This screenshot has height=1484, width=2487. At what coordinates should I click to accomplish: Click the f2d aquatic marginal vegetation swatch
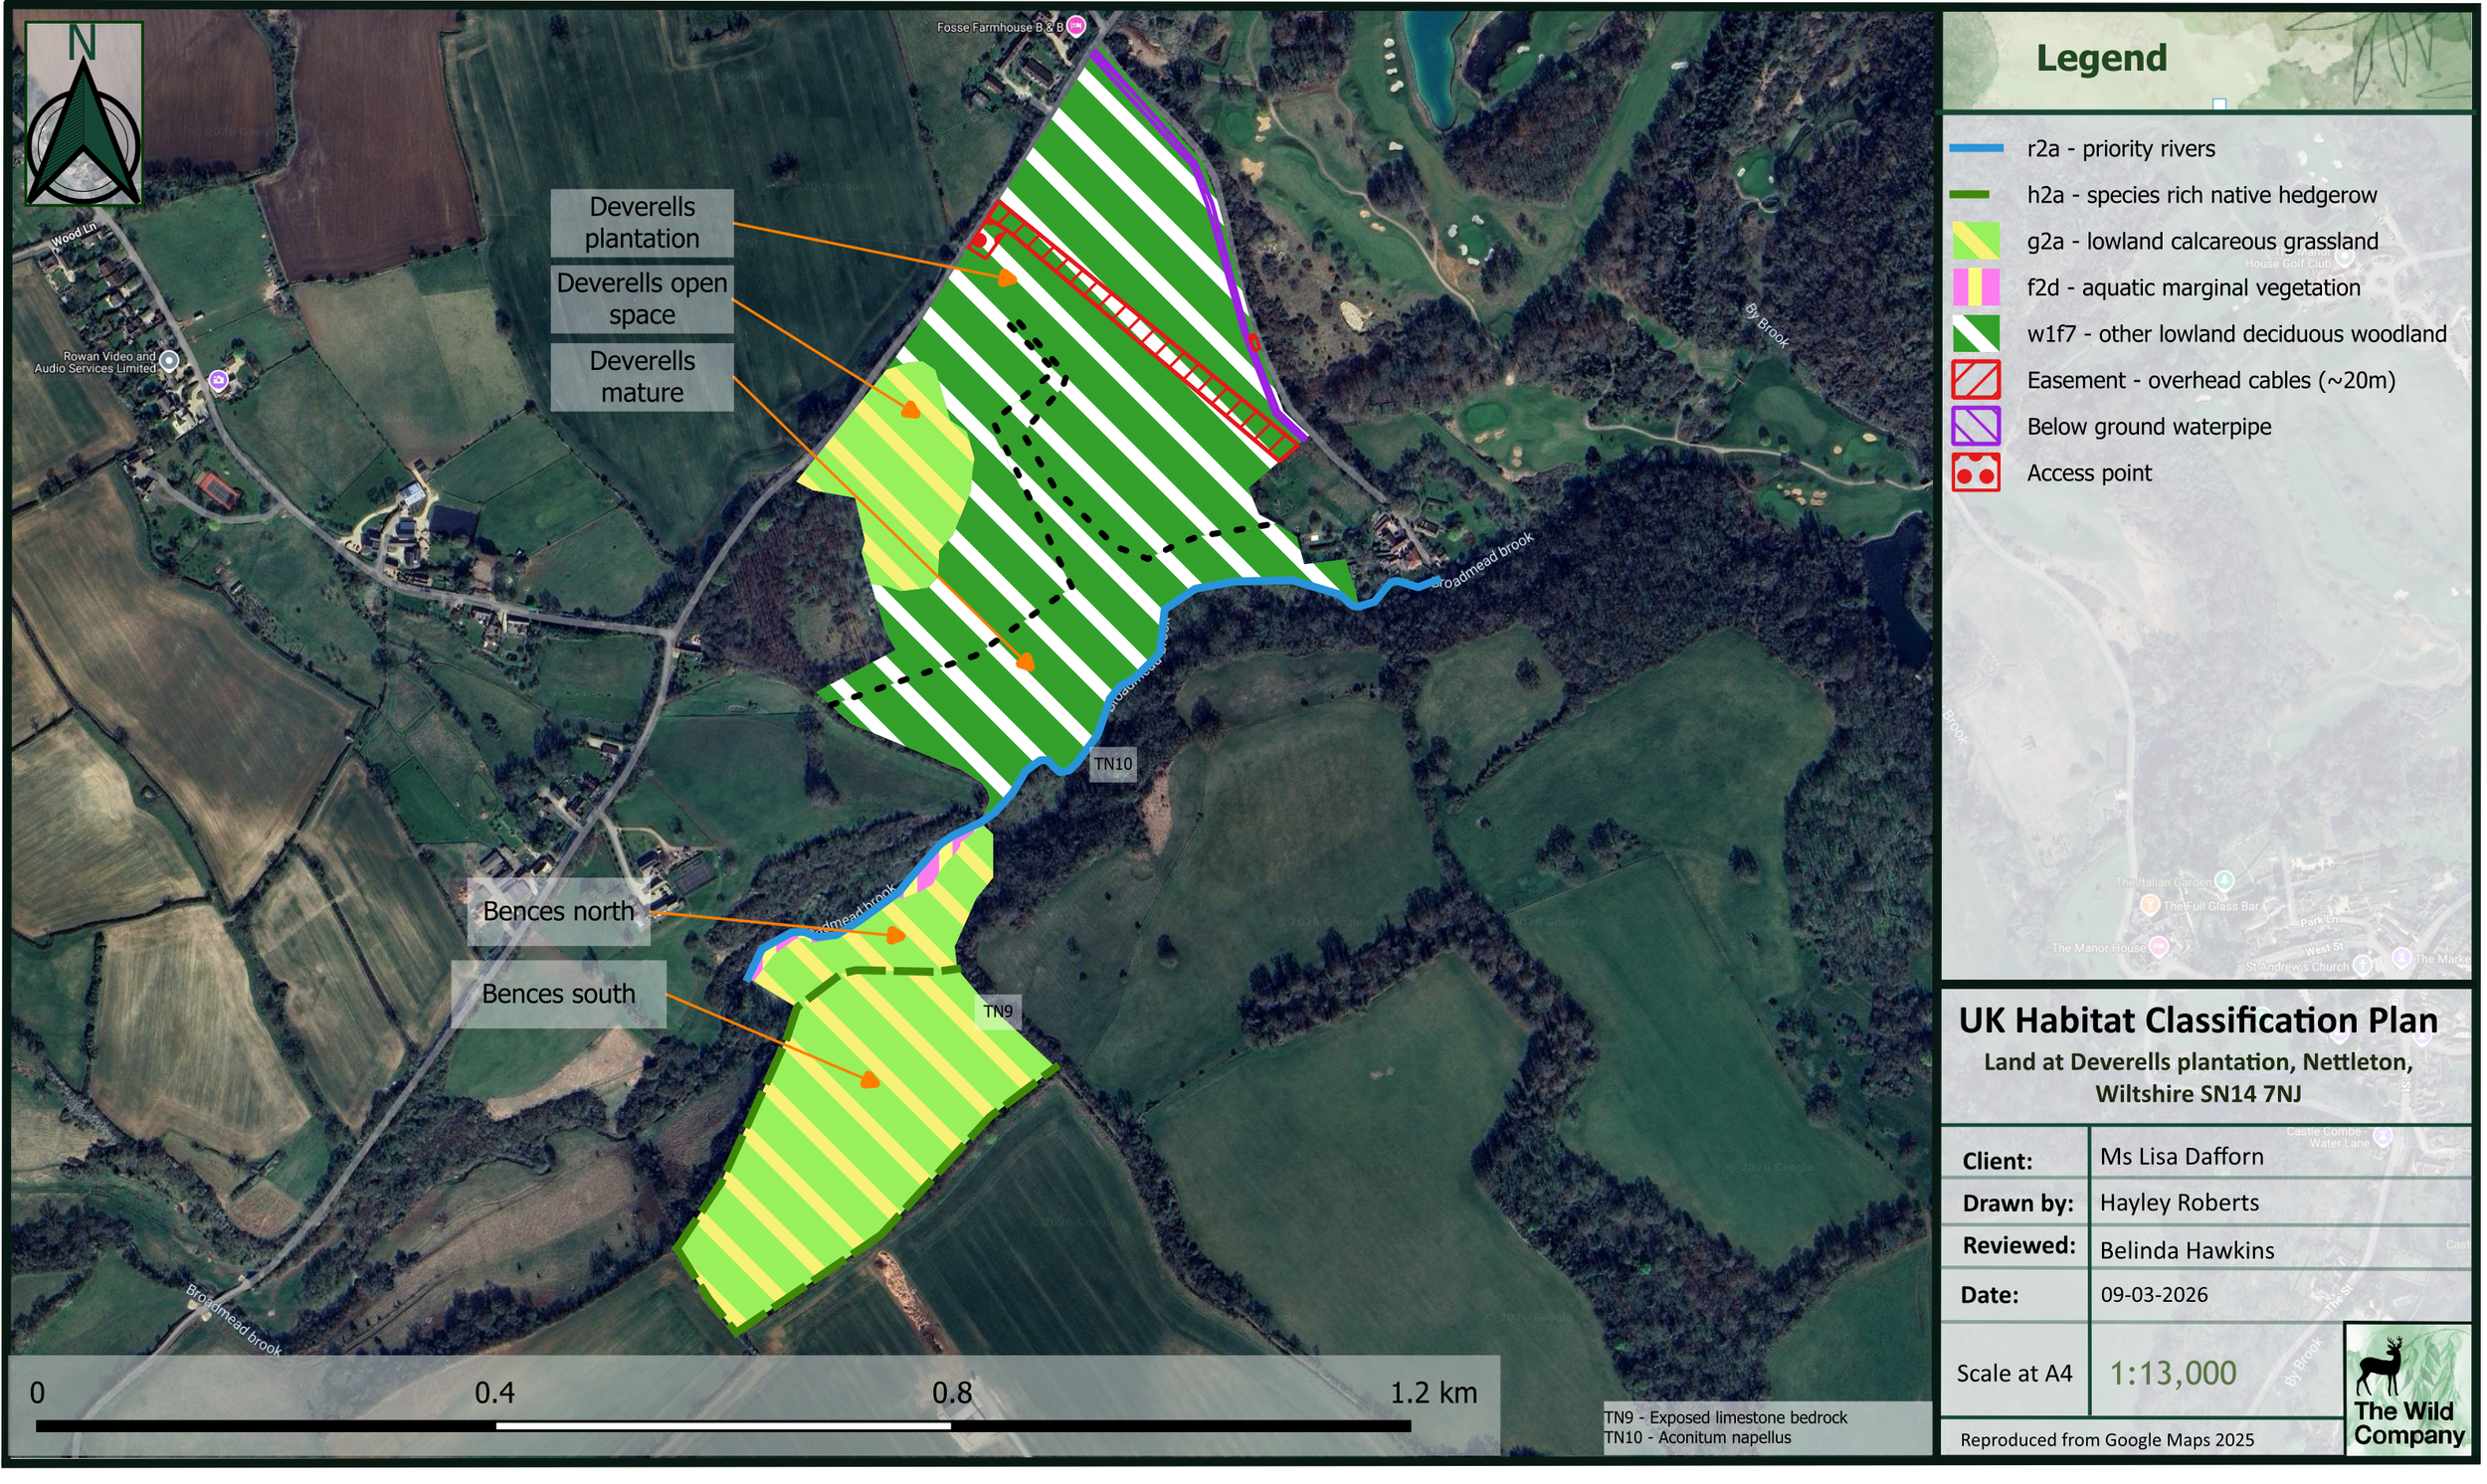(1977, 288)
